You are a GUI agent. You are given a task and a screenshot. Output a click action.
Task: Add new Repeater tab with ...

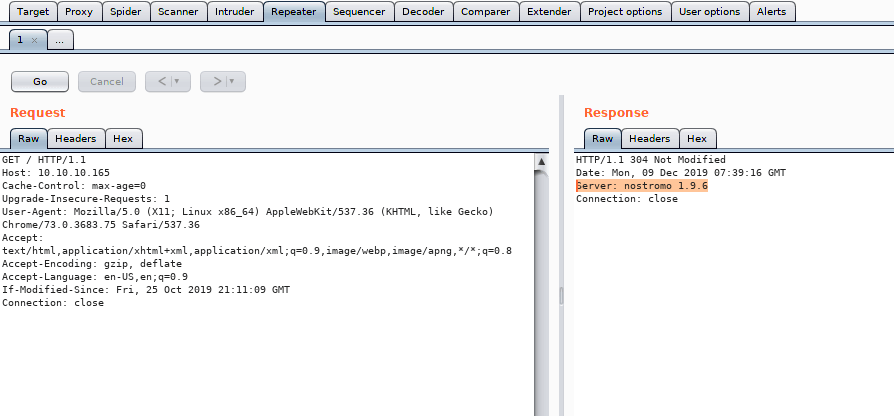[60, 40]
